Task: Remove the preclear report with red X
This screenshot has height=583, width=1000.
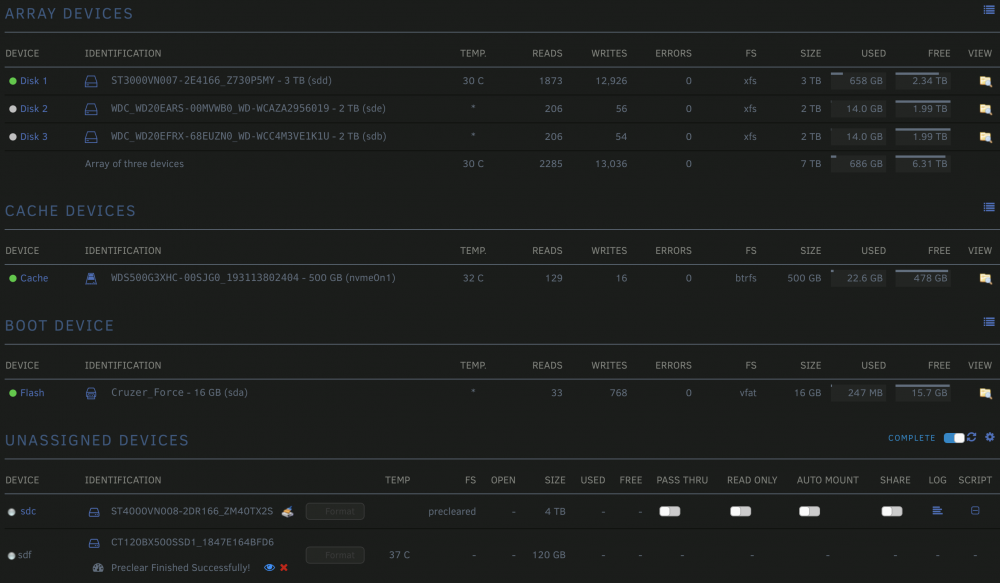Action: click(284, 567)
